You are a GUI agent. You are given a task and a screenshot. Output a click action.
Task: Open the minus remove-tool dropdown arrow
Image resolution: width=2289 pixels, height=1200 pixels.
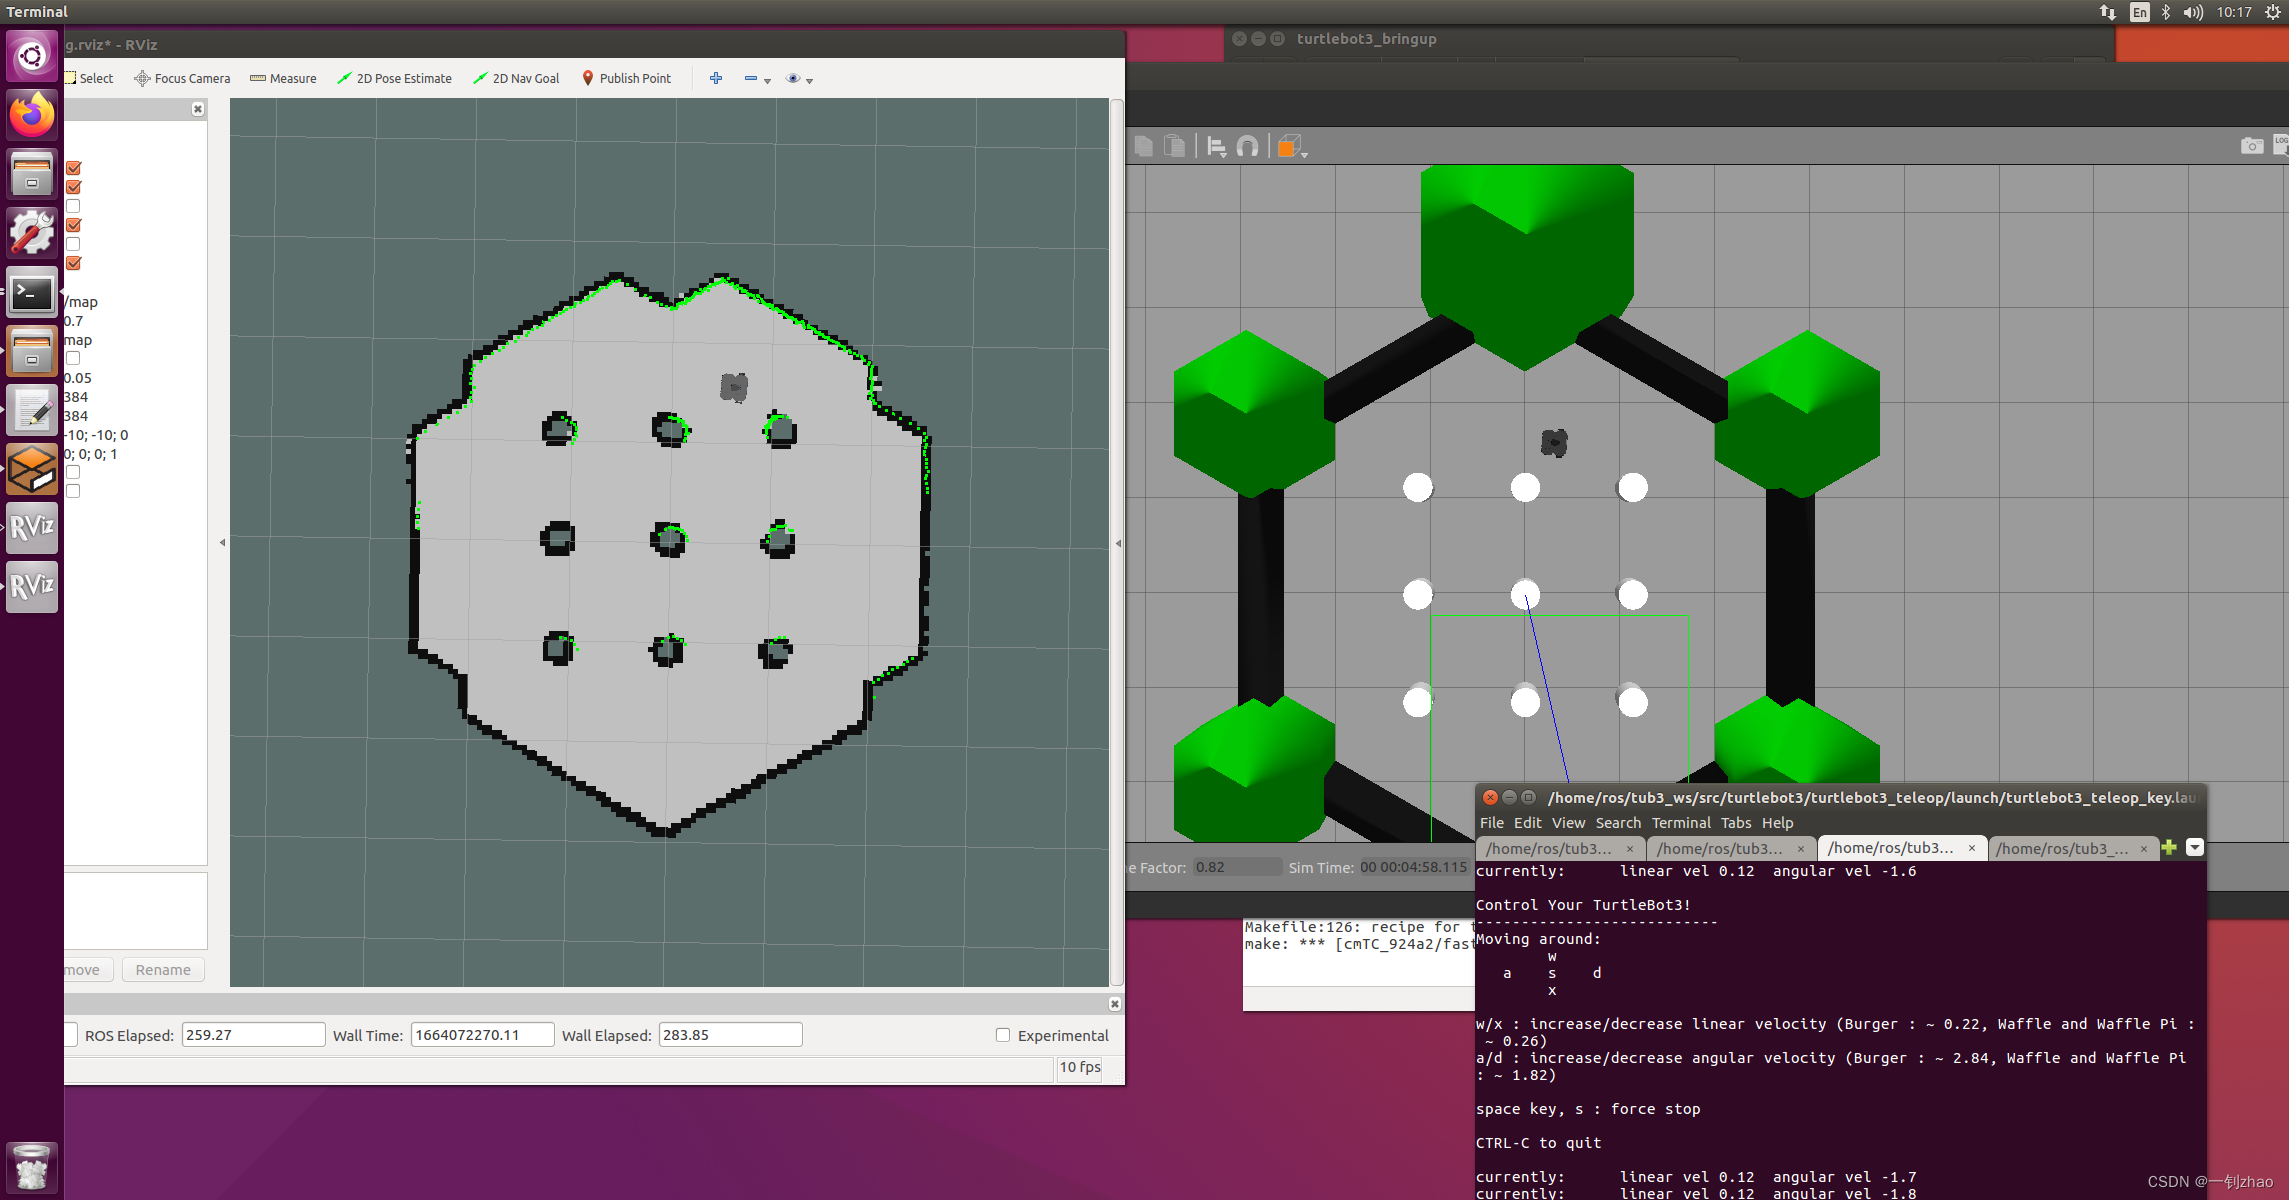[x=767, y=80]
